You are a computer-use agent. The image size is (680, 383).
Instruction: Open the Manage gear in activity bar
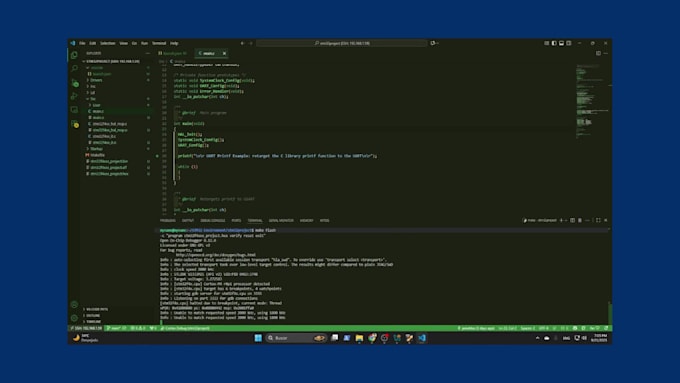(74, 318)
